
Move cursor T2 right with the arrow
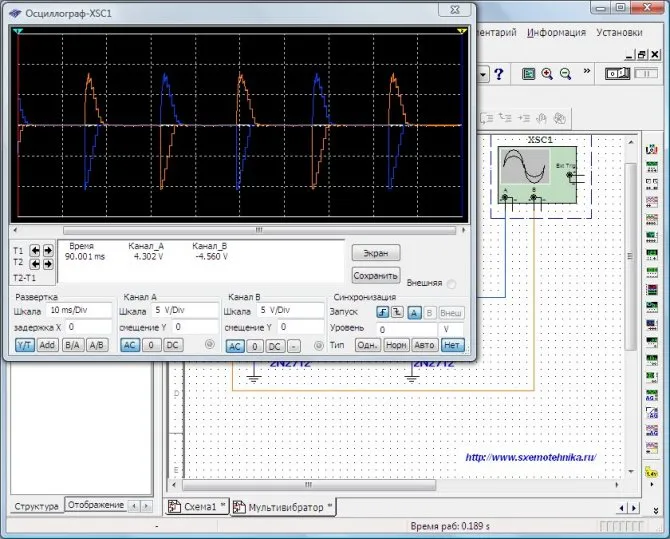click(48, 264)
